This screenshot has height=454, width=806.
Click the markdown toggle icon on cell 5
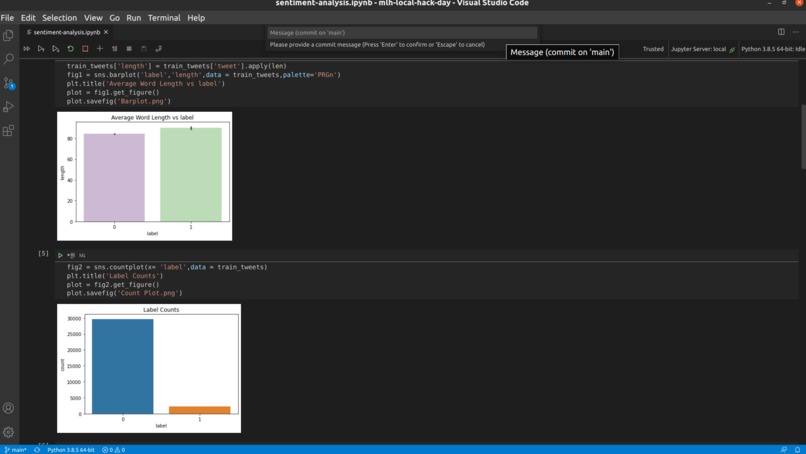click(x=82, y=255)
